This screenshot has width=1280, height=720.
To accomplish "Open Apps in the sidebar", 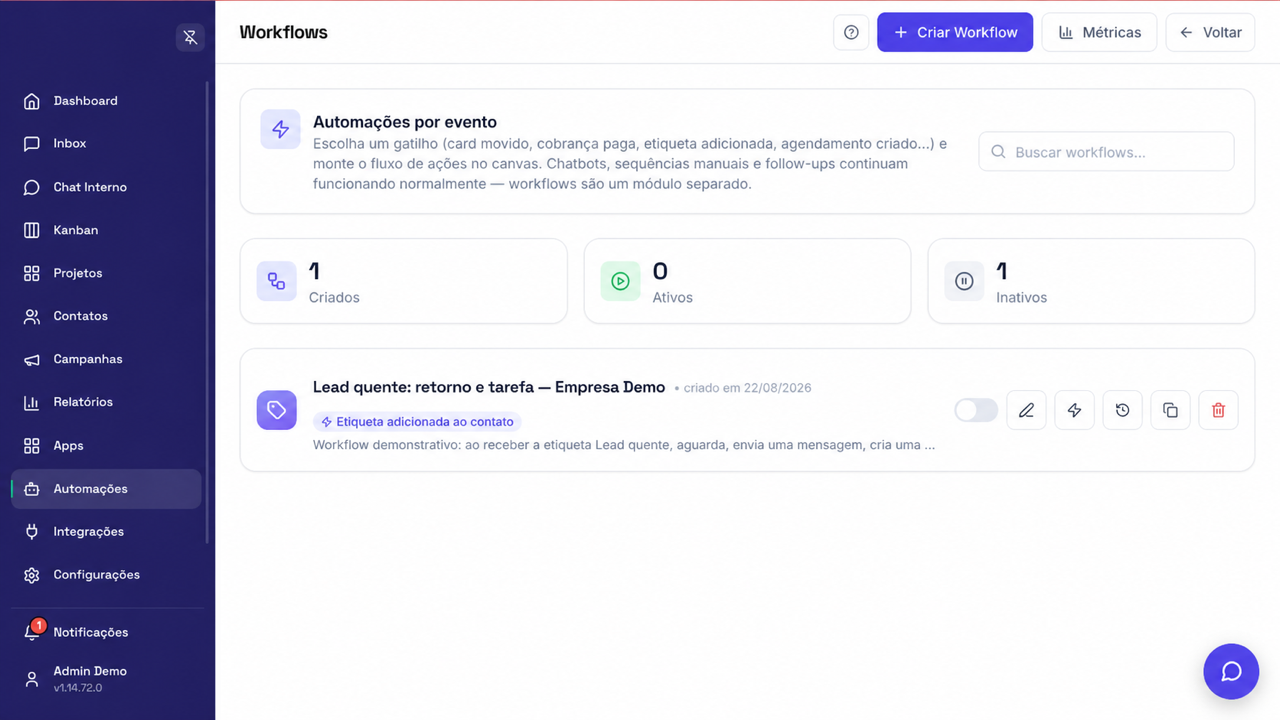I will [106, 446].
